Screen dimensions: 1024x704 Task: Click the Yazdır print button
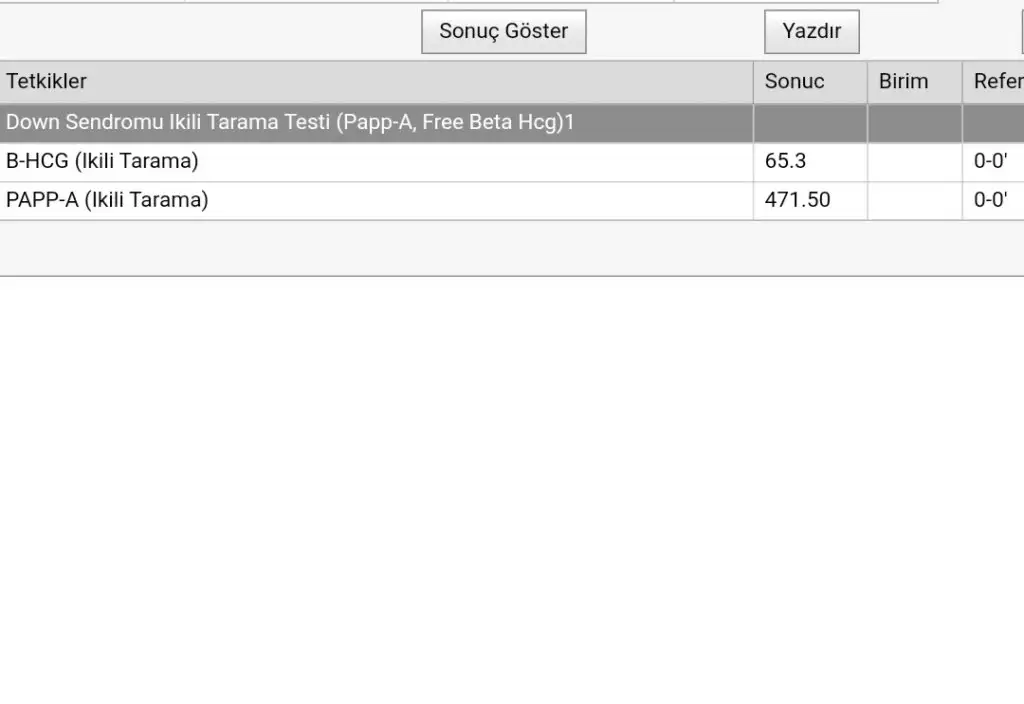812,31
